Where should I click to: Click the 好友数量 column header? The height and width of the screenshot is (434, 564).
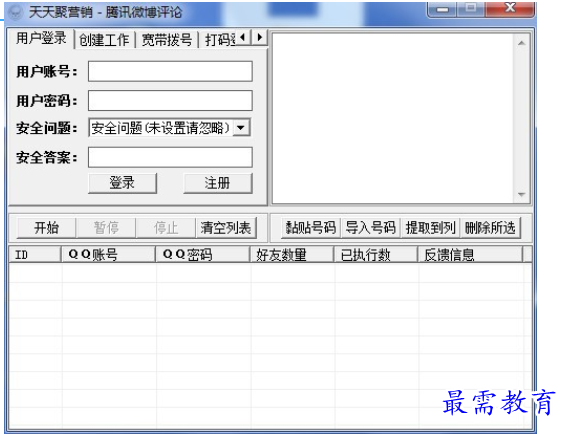tap(292, 254)
